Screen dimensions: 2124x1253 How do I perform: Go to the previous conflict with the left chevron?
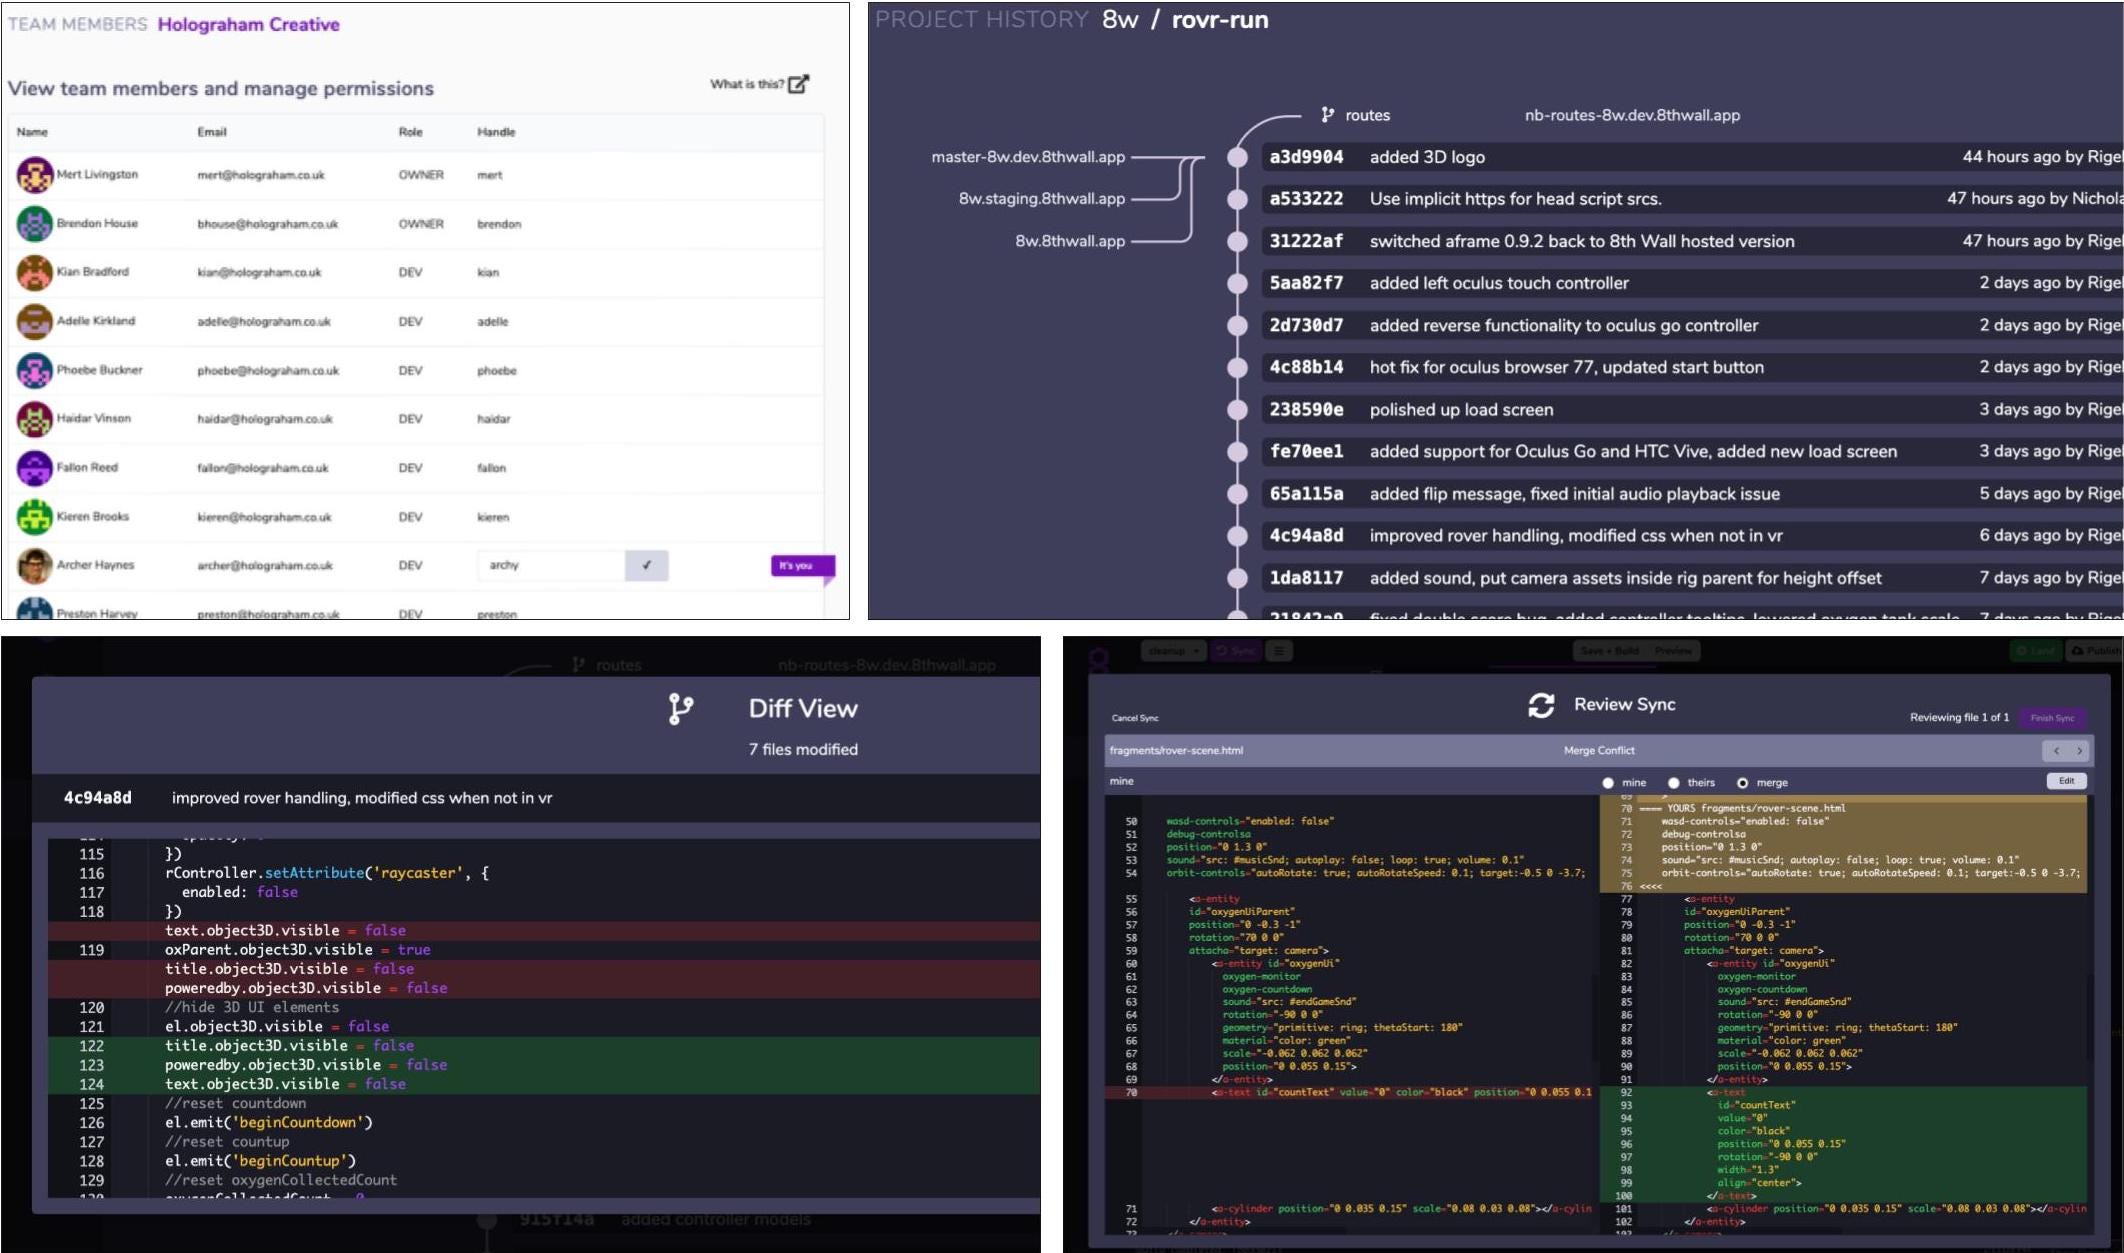click(x=2056, y=750)
